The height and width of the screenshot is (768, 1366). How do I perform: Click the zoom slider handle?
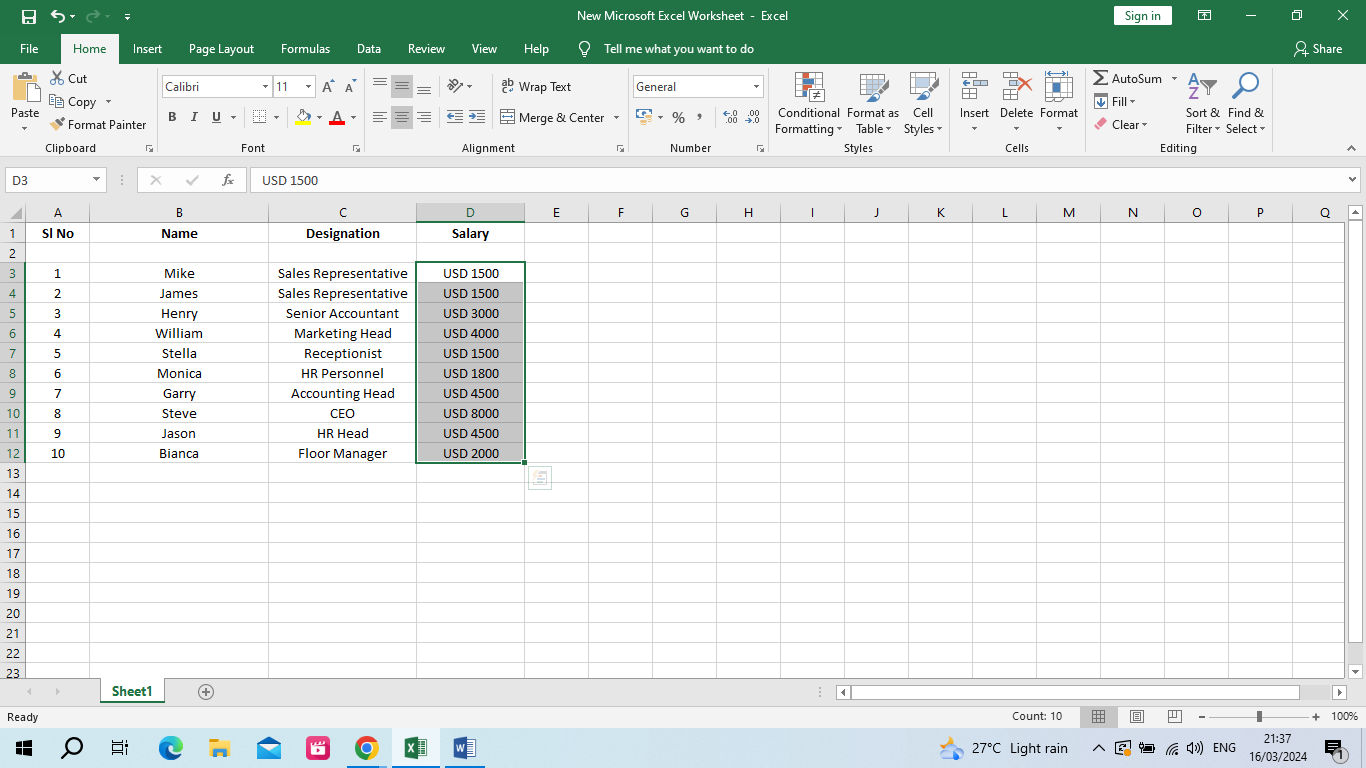tap(1259, 716)
